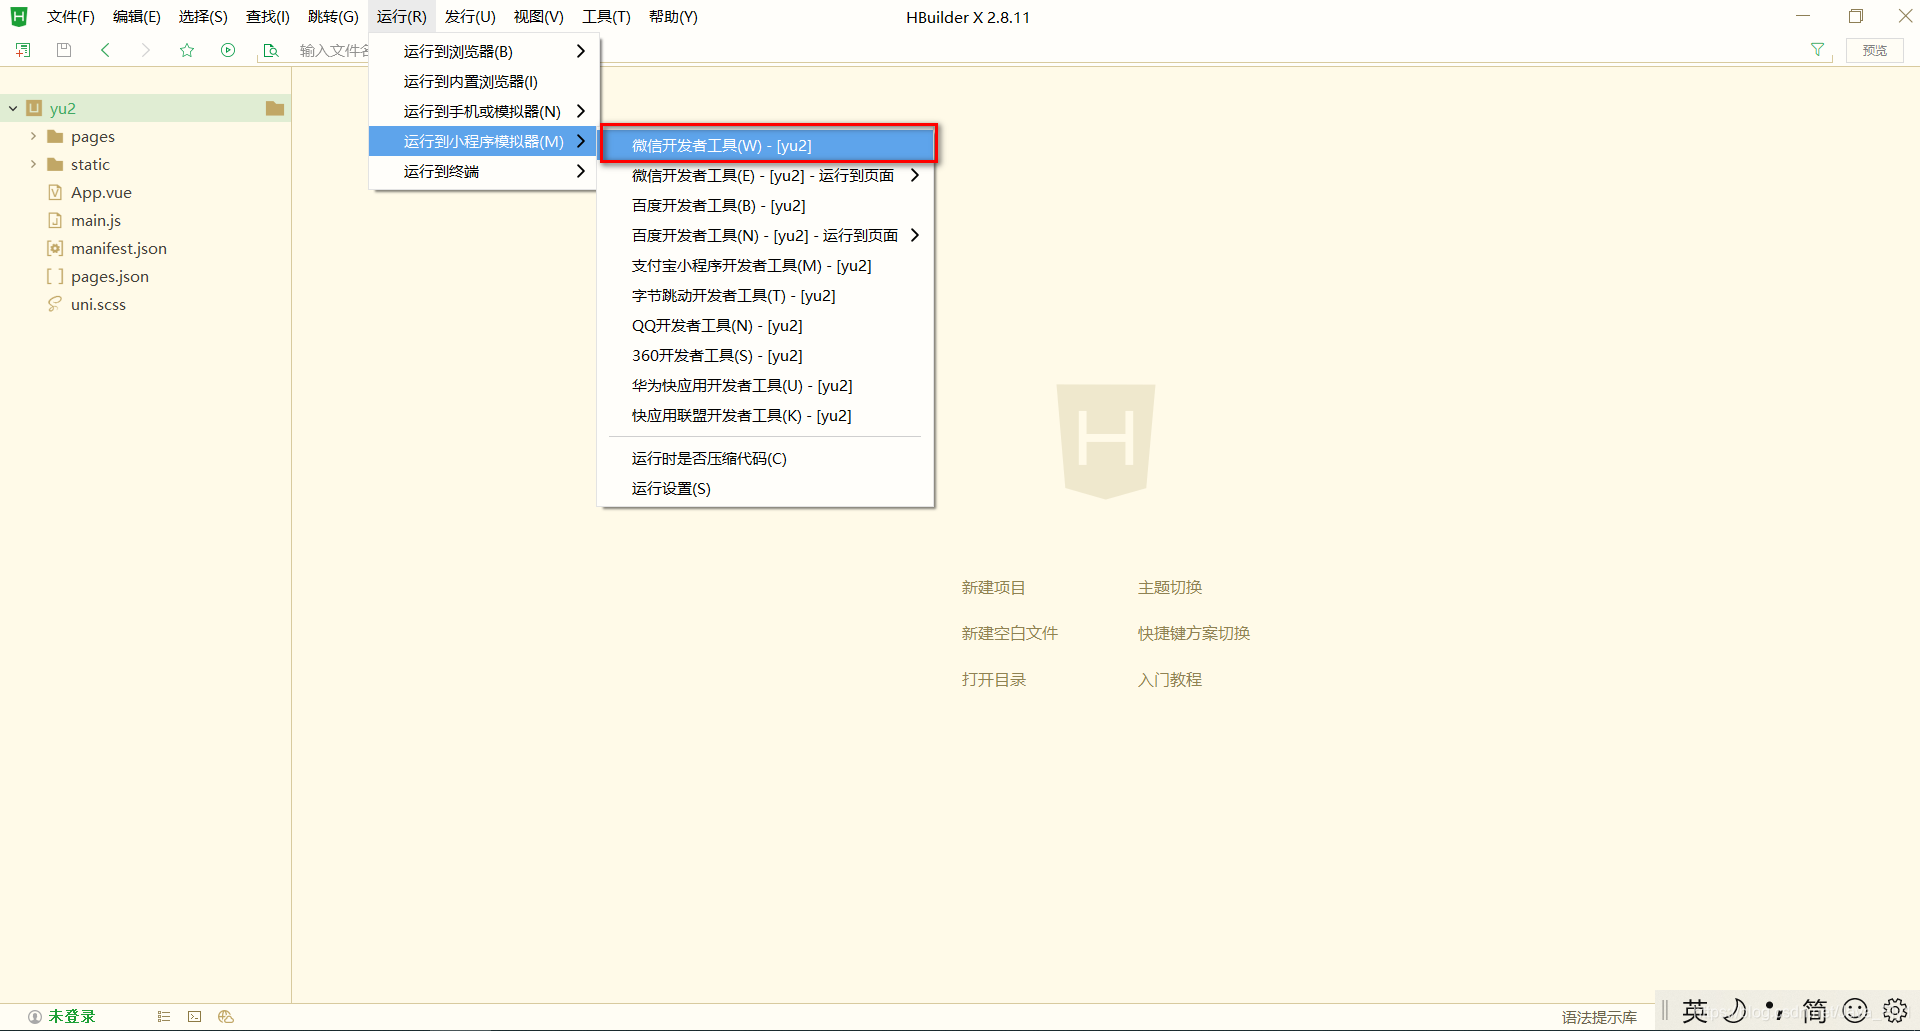Expand 运行到手机或模拟器(N) submenu
The width and height of the screenshot is (1920, 1031).
(x=484, y=111)
